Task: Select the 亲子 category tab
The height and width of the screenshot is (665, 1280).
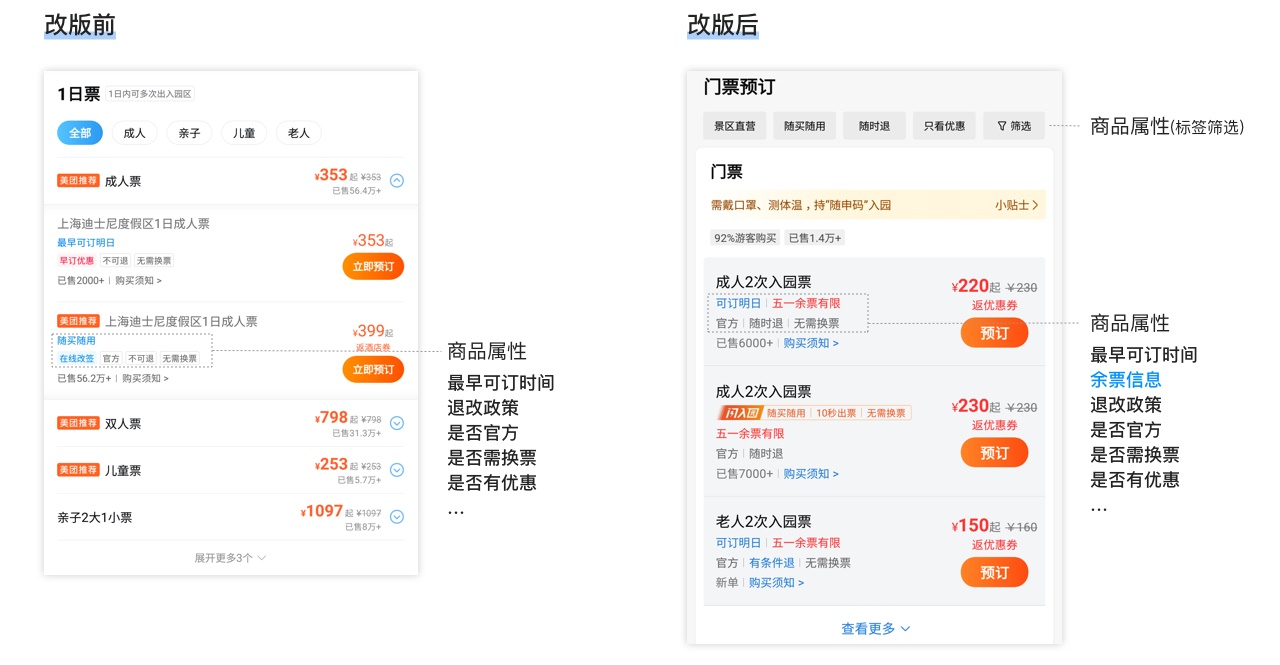Action: coord(189,133)
